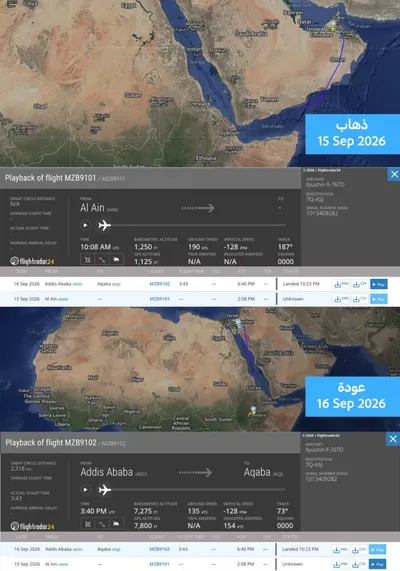Click the '190' ground speed value
400x571 pixels.
pyautogui.click(x=194, y=247)
